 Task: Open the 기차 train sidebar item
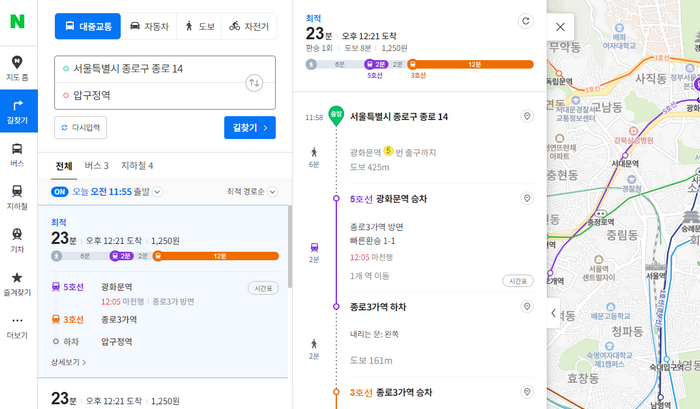click(17, 240)
